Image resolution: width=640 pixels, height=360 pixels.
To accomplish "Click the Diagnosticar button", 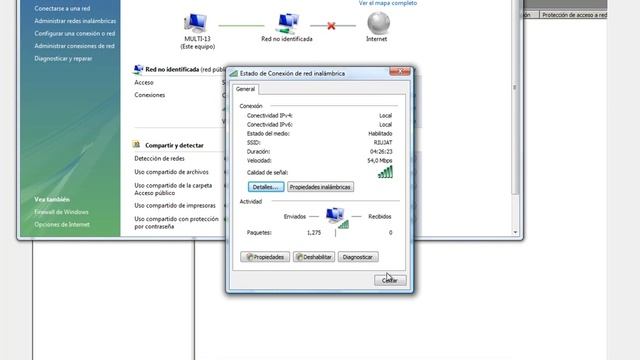I will click(358, 257).
